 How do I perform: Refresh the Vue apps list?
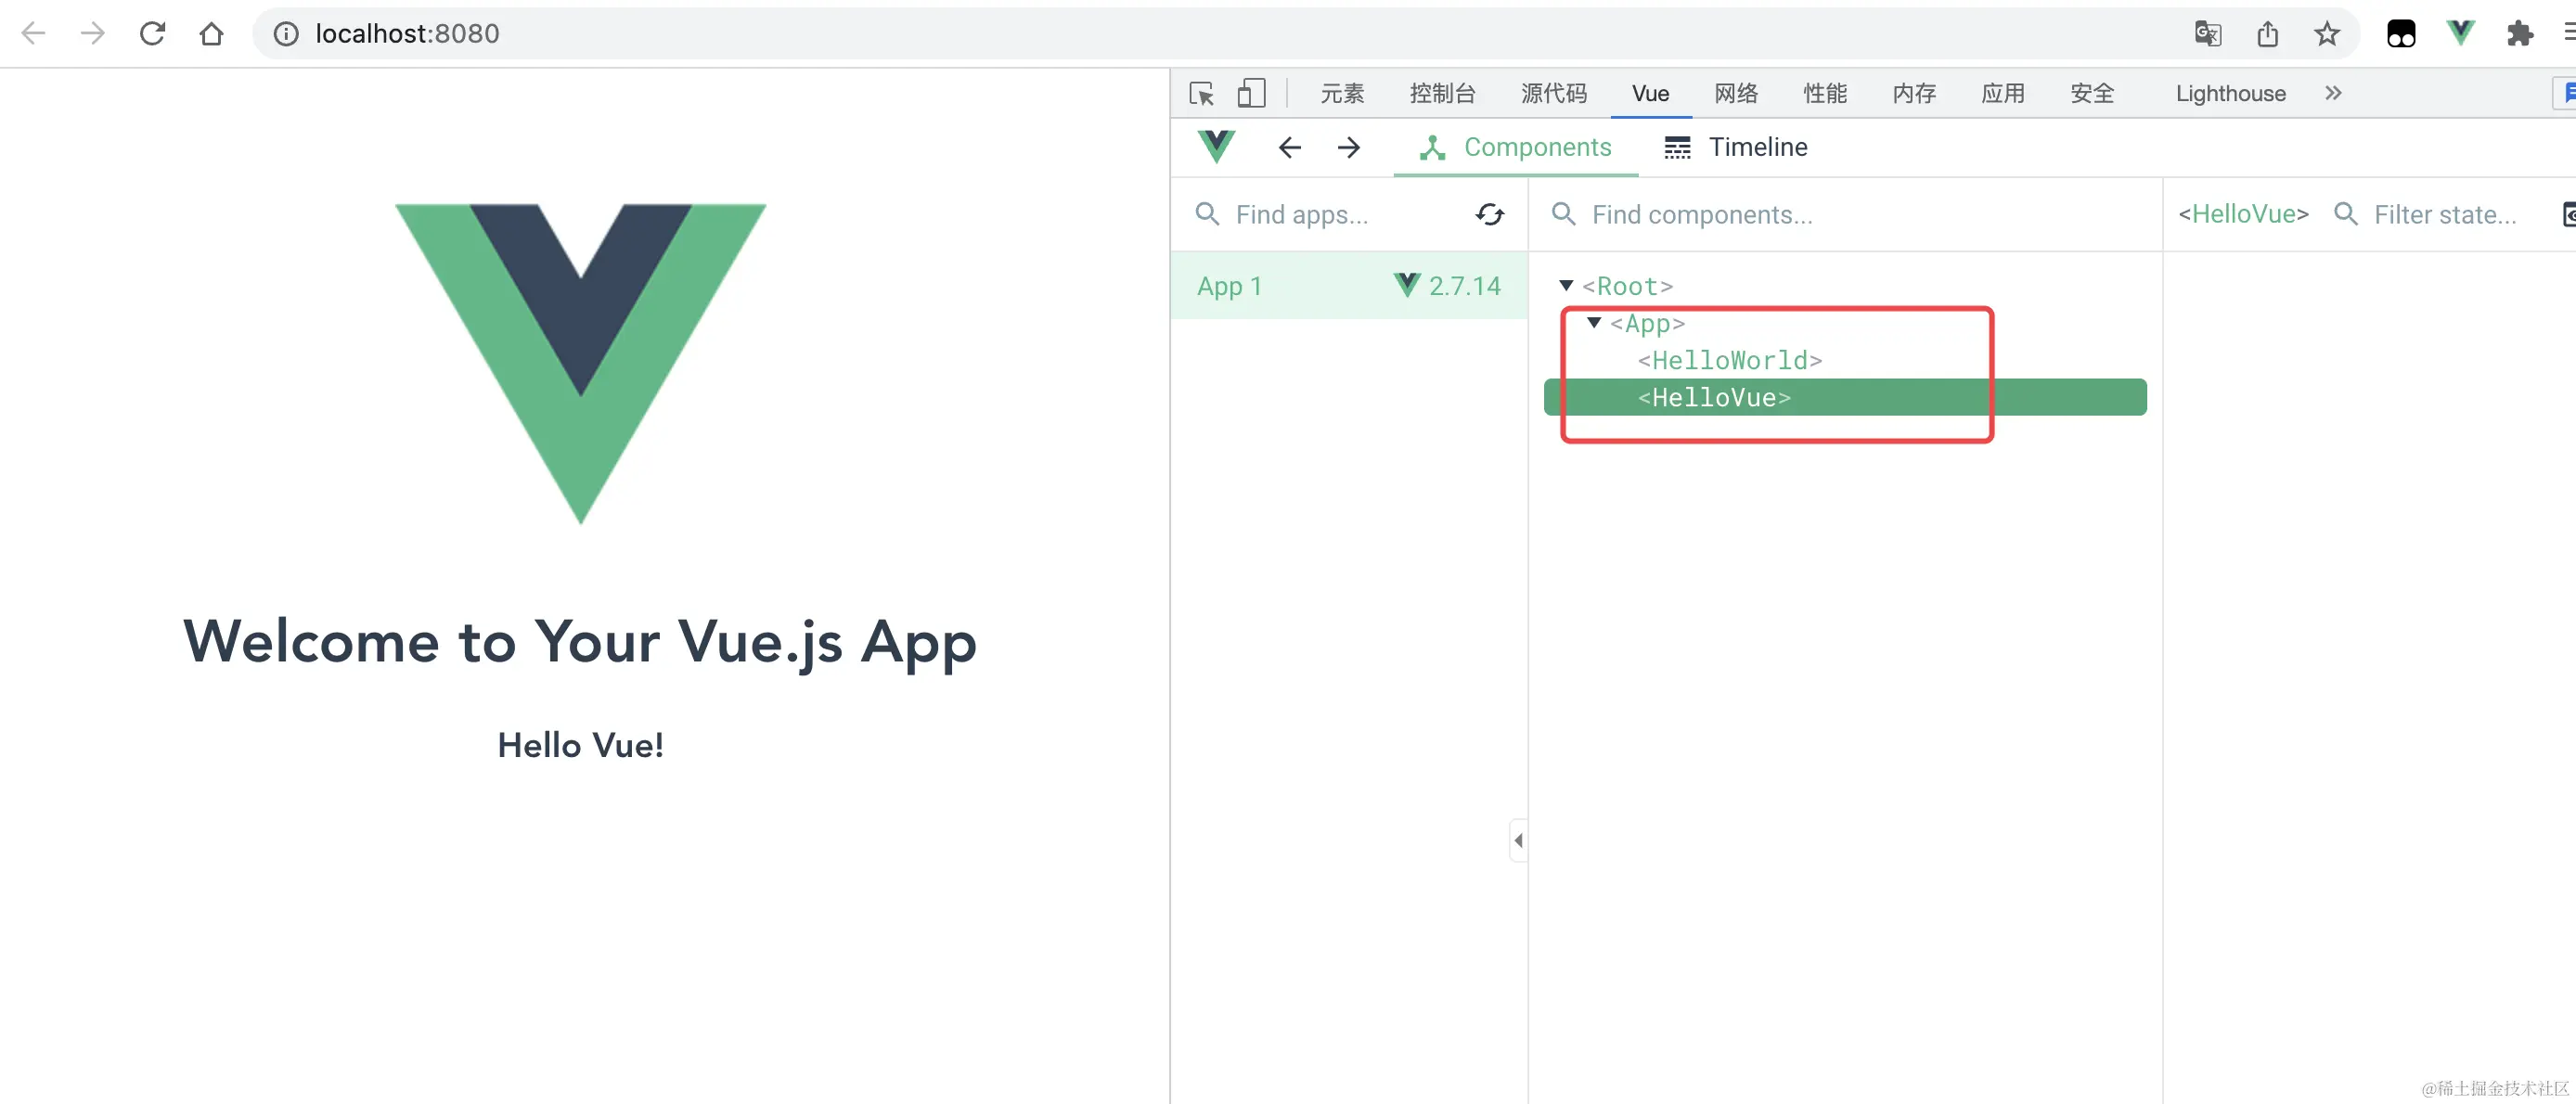click(1489, 214)
